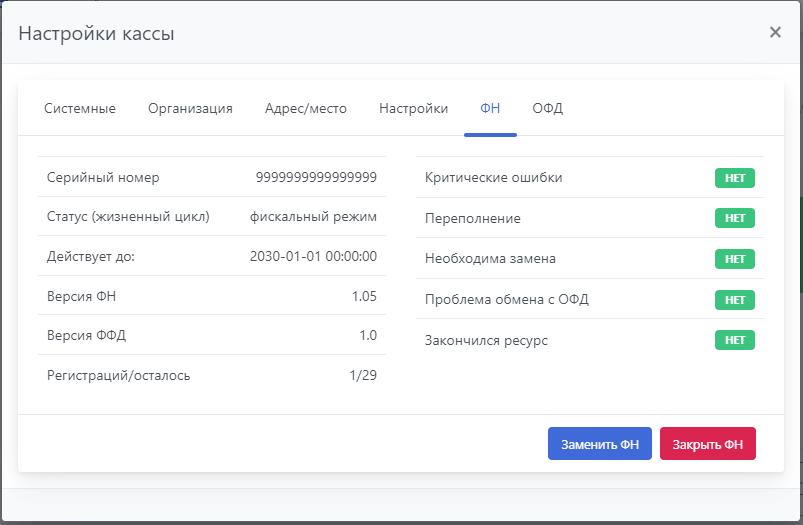Click НЕТ badge for Критические ошибки
The width and height of the screenshot is (803, 525).
734,178
